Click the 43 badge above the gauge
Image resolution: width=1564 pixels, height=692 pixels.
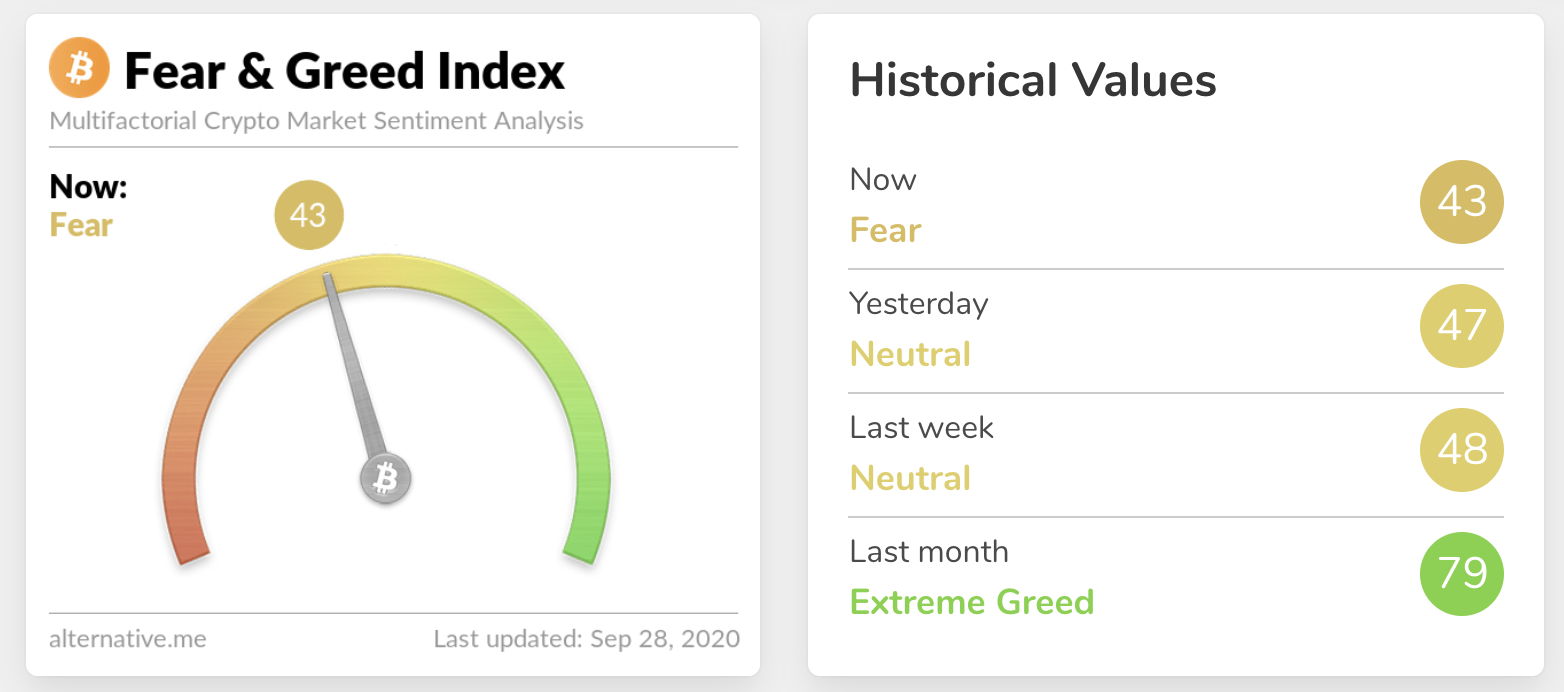tap(308, 214)
